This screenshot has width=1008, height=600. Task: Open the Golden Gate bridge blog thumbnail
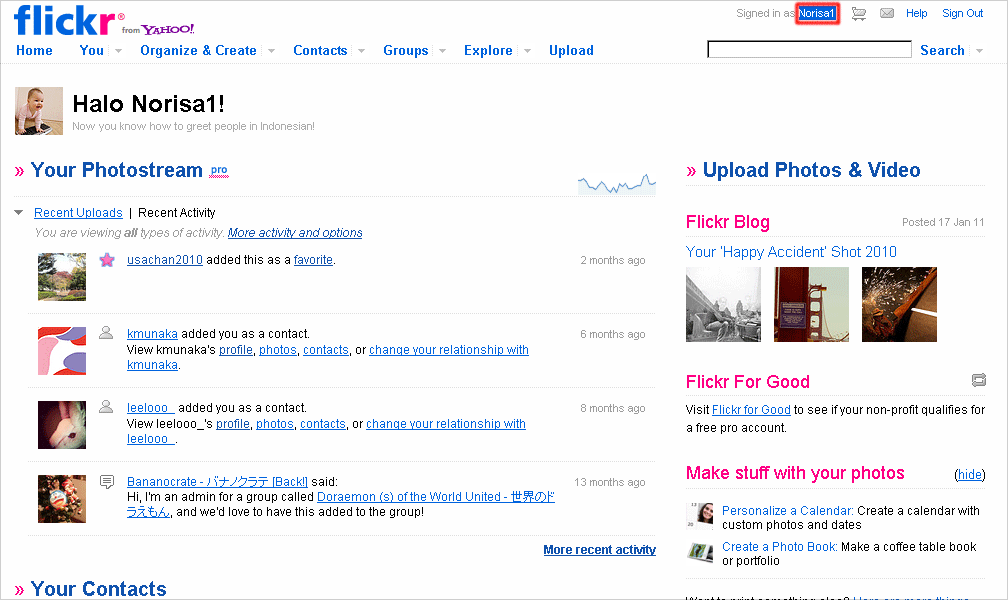811,304
